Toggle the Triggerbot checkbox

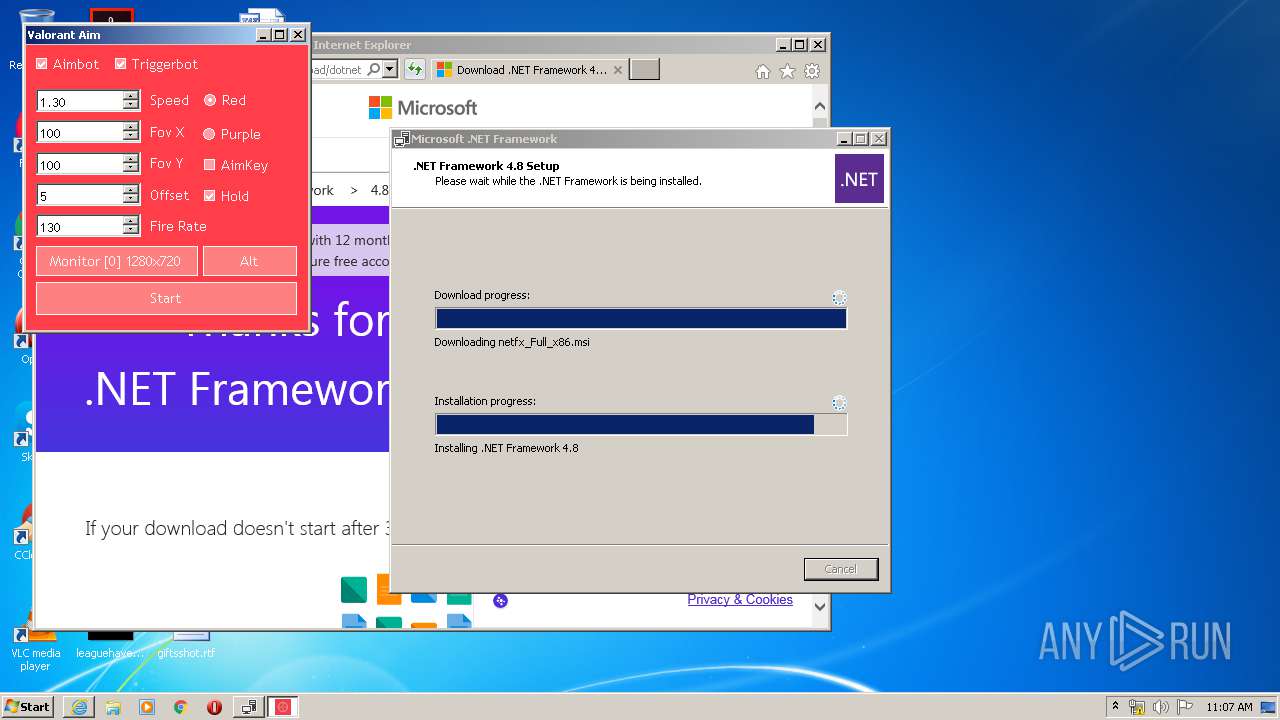click(121, 64)
